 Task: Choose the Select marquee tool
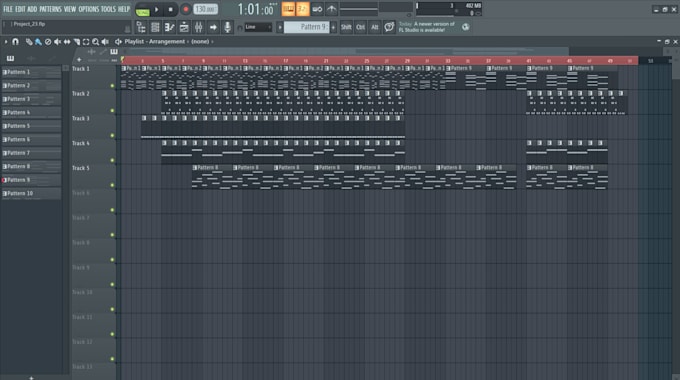point(86,42)
